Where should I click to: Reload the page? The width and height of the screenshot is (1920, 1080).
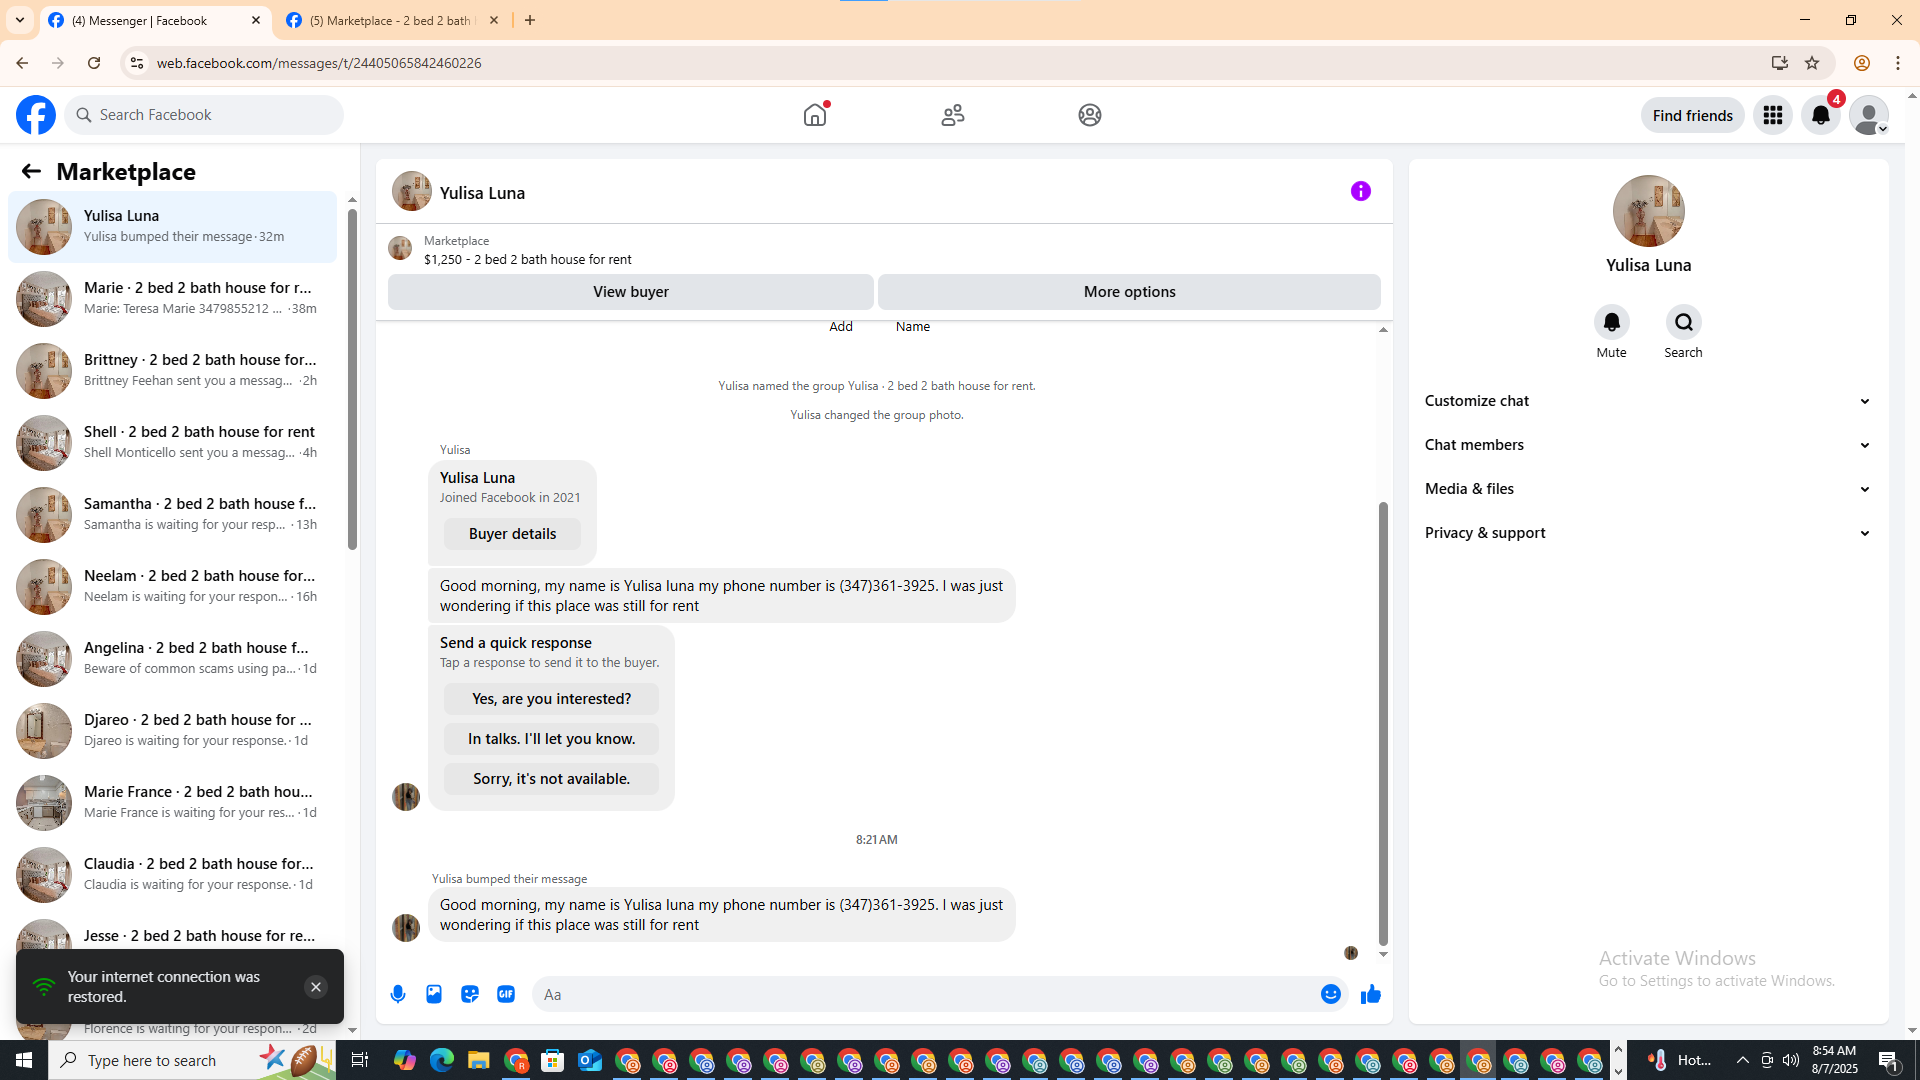click(x=94, y=63)
